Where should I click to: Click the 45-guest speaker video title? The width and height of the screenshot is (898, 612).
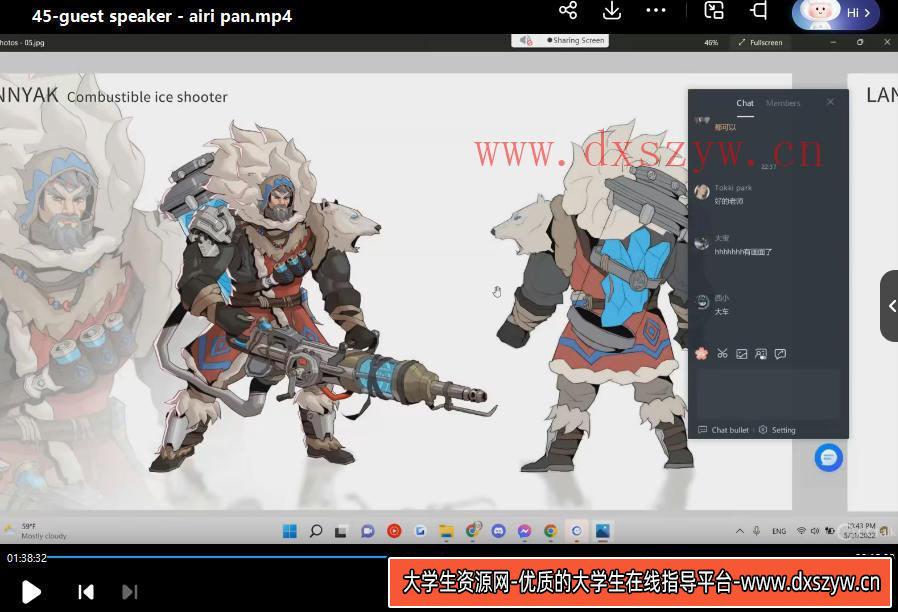[162, 15]
